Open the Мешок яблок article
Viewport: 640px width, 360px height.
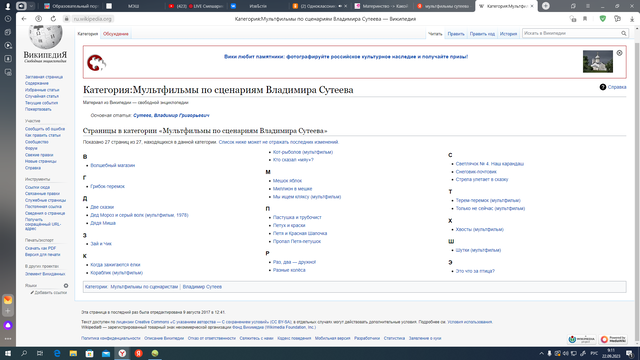pyautogui.click(x=287, y=180)
